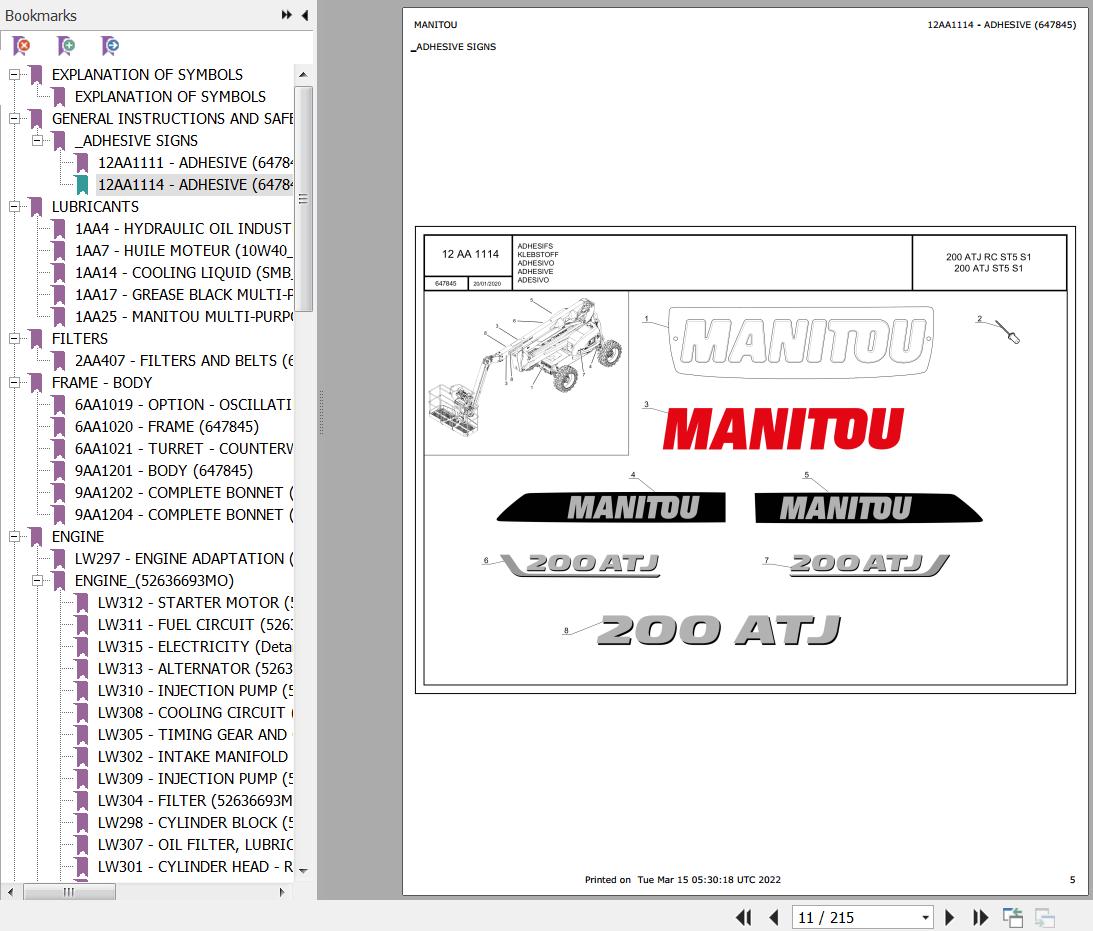1093x931 pixels.
Task: Go back to the previous view
Action: coord(1012,917)
